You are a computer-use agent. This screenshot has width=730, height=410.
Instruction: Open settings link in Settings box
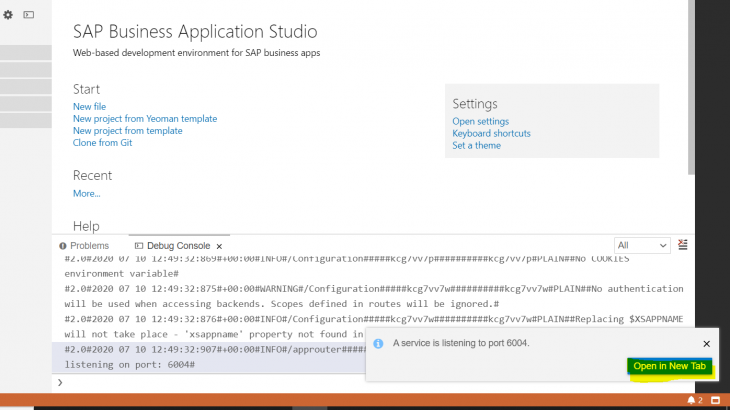480,122
